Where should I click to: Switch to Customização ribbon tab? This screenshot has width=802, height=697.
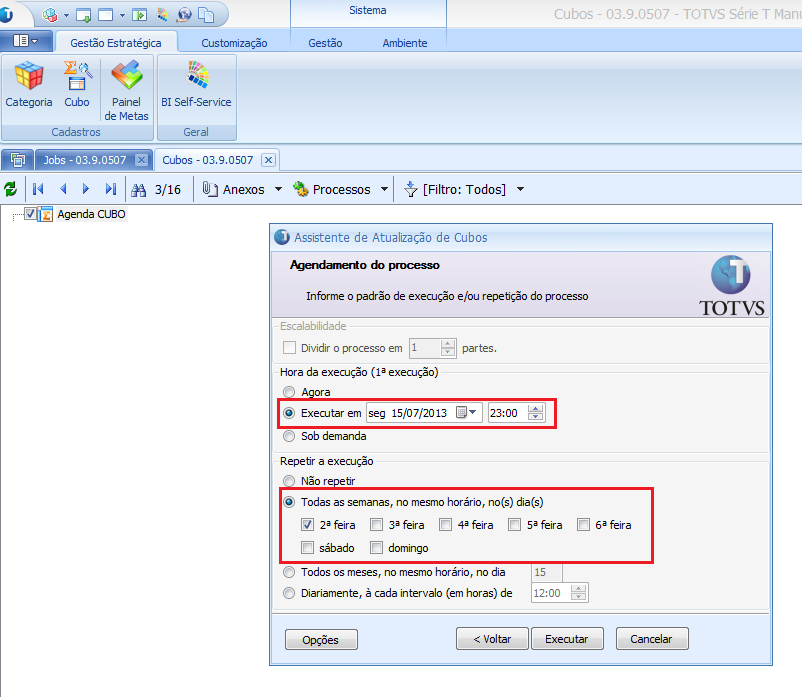(x=234, y=43)
